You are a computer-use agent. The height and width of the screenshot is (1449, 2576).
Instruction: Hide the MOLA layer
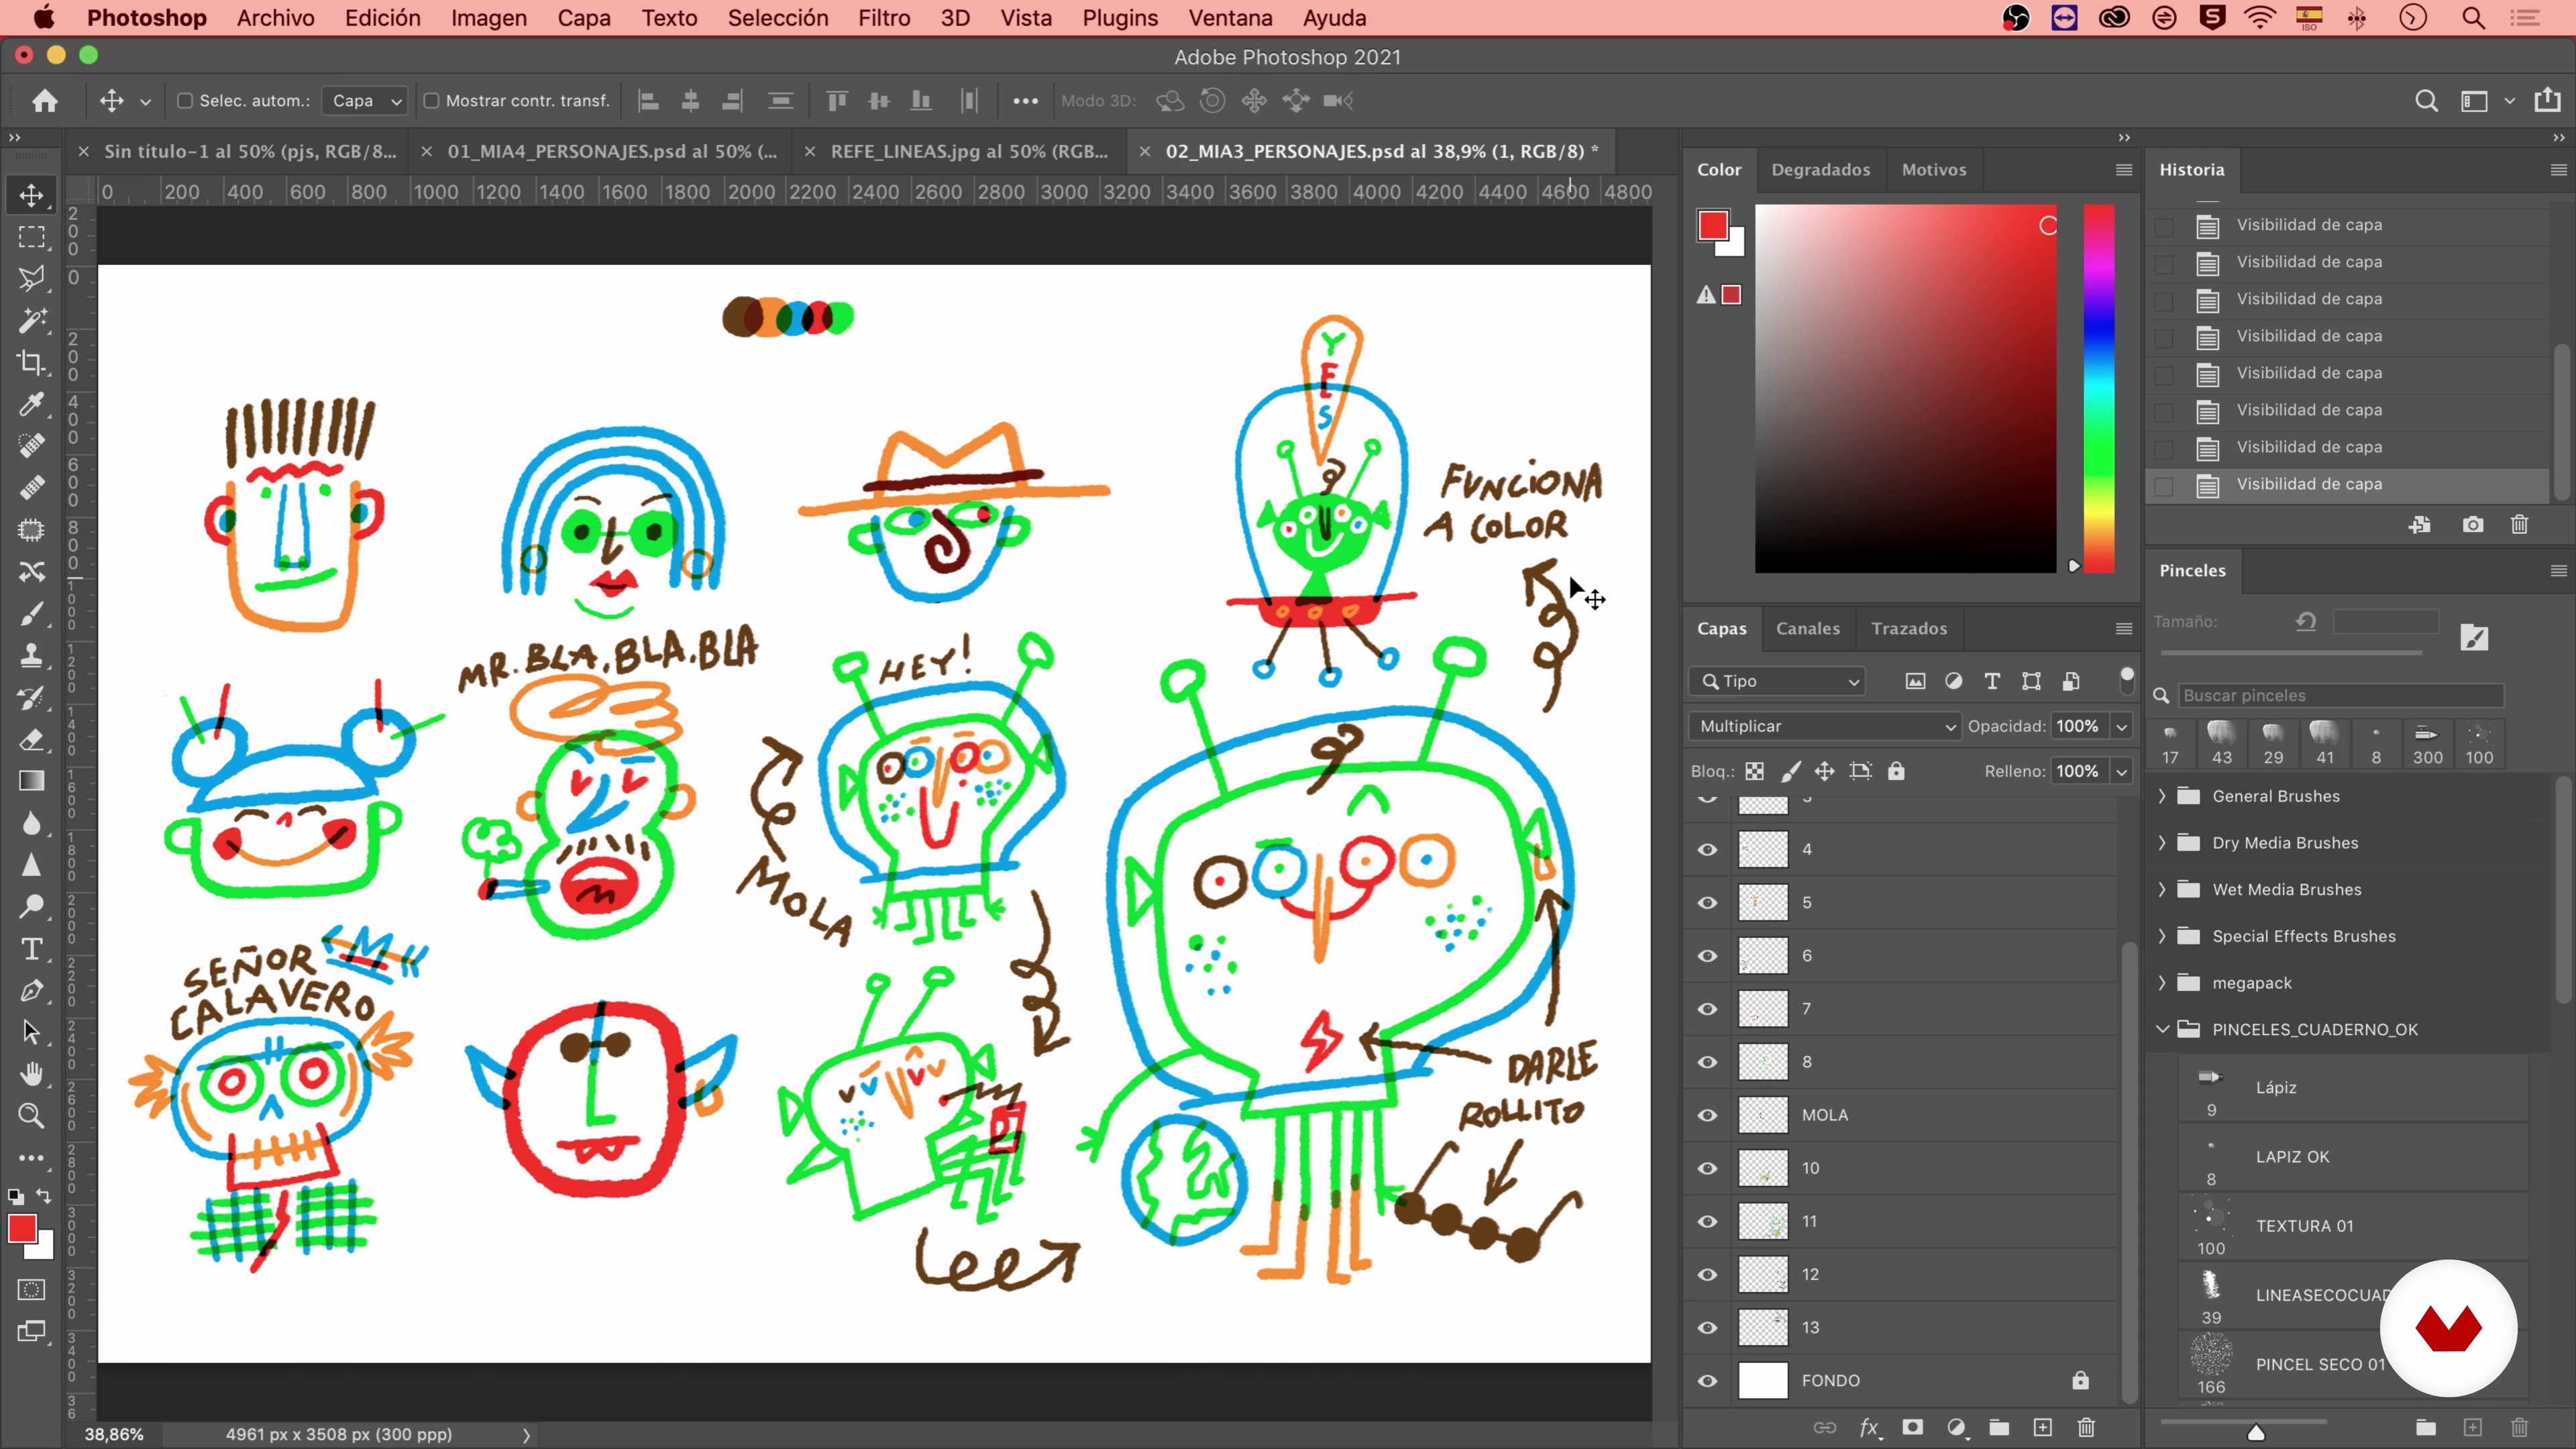1707,1115
